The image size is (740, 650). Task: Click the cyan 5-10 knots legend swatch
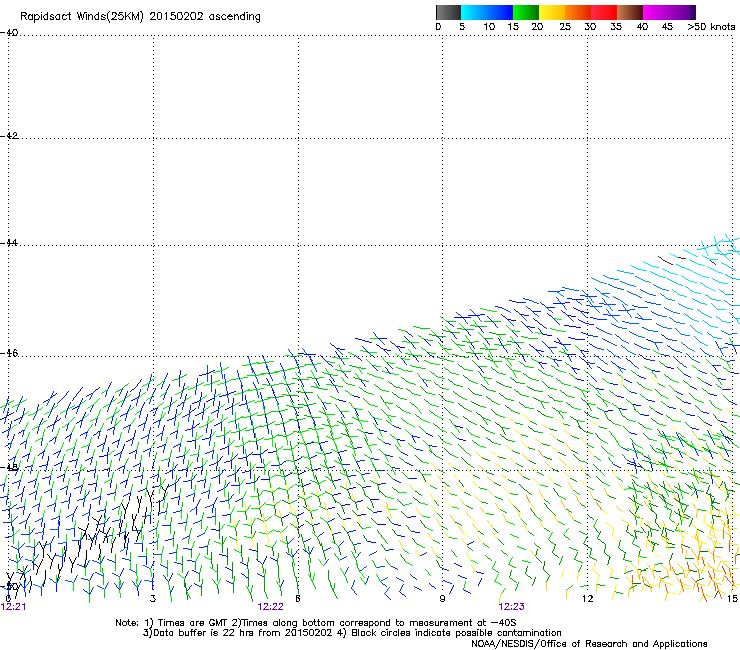474,12
